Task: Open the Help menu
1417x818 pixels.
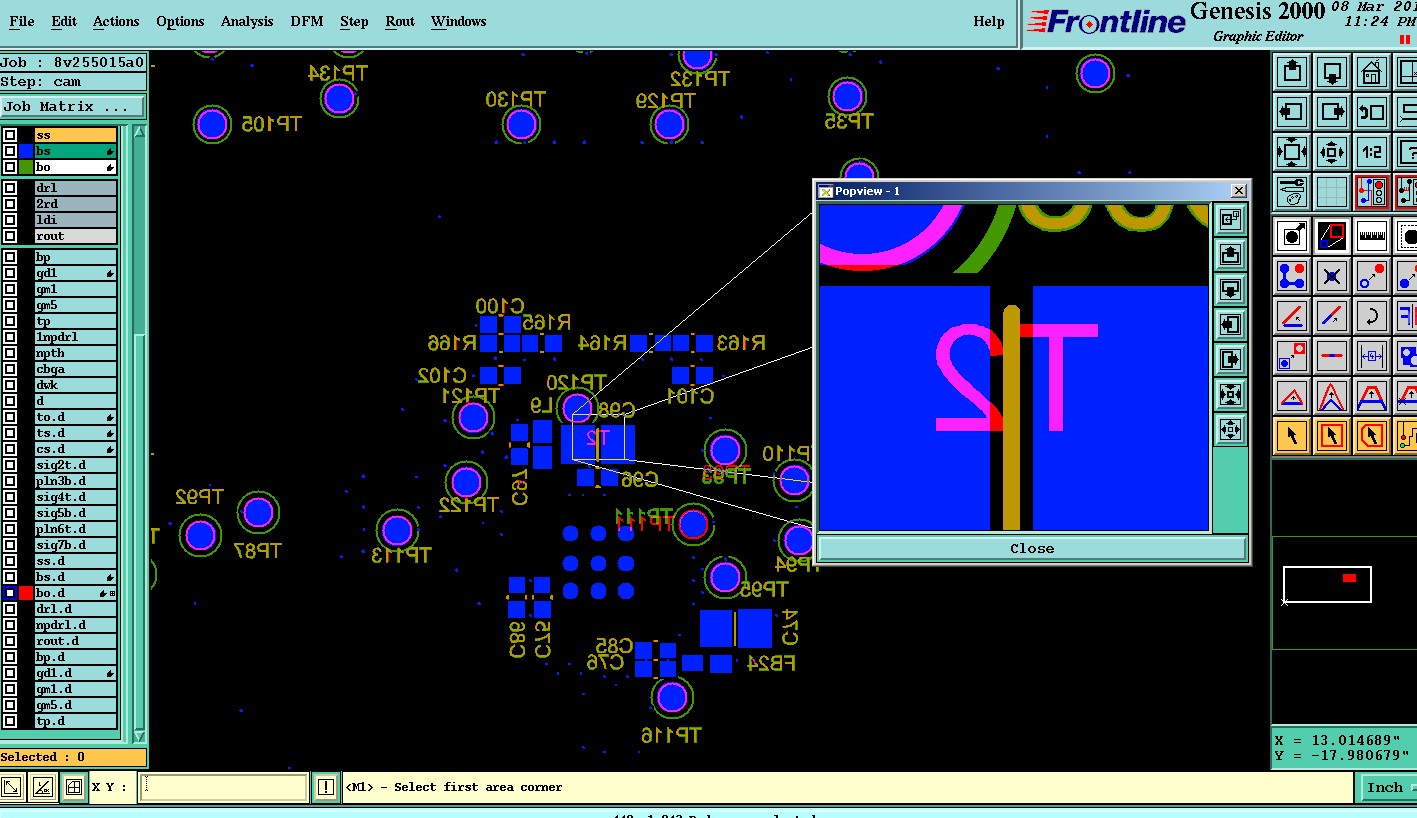Action: tap(989, 21)
